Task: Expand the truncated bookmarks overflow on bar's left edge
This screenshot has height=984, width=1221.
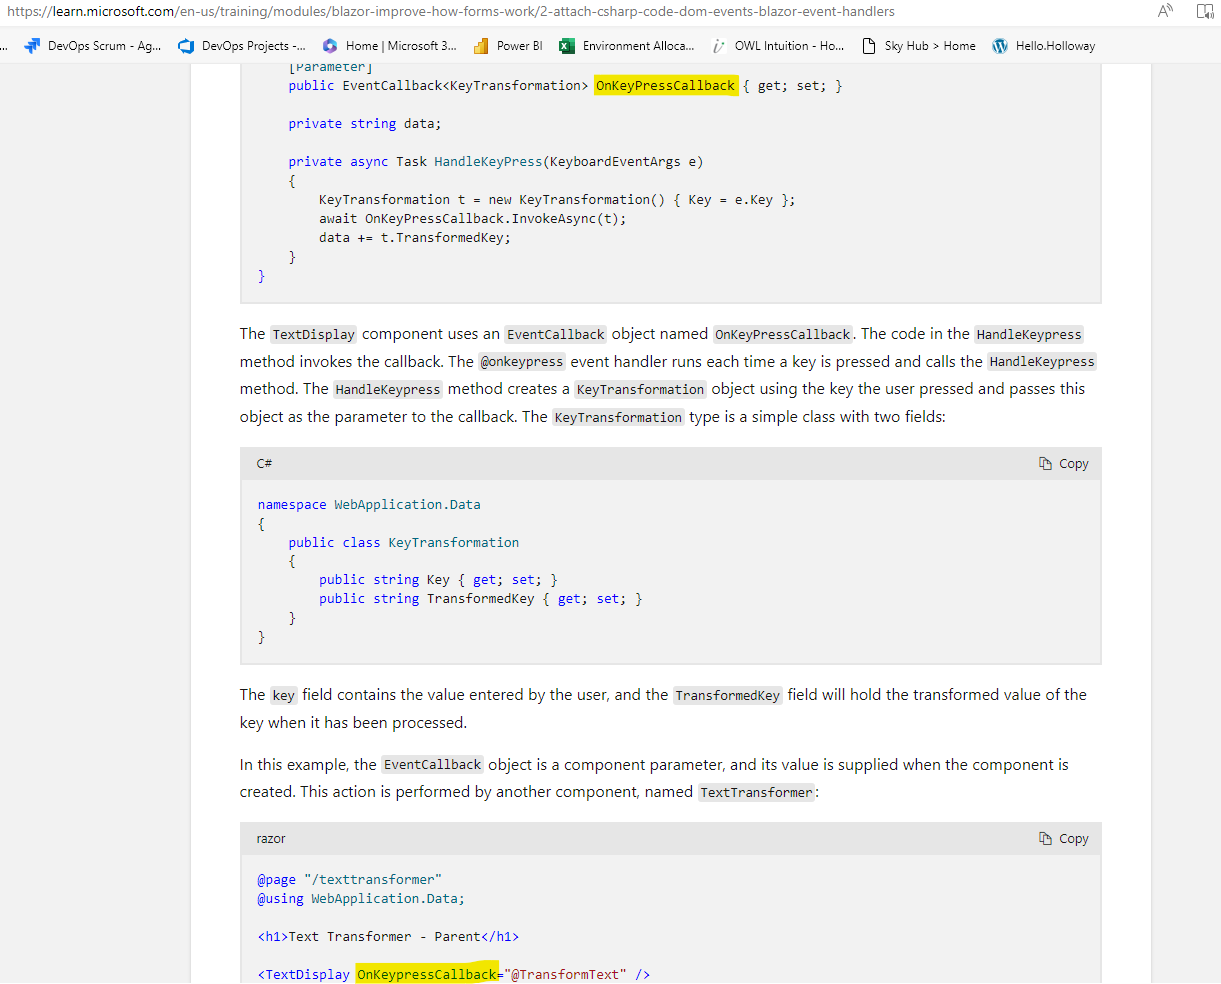Action: click(x=6, y=45)
